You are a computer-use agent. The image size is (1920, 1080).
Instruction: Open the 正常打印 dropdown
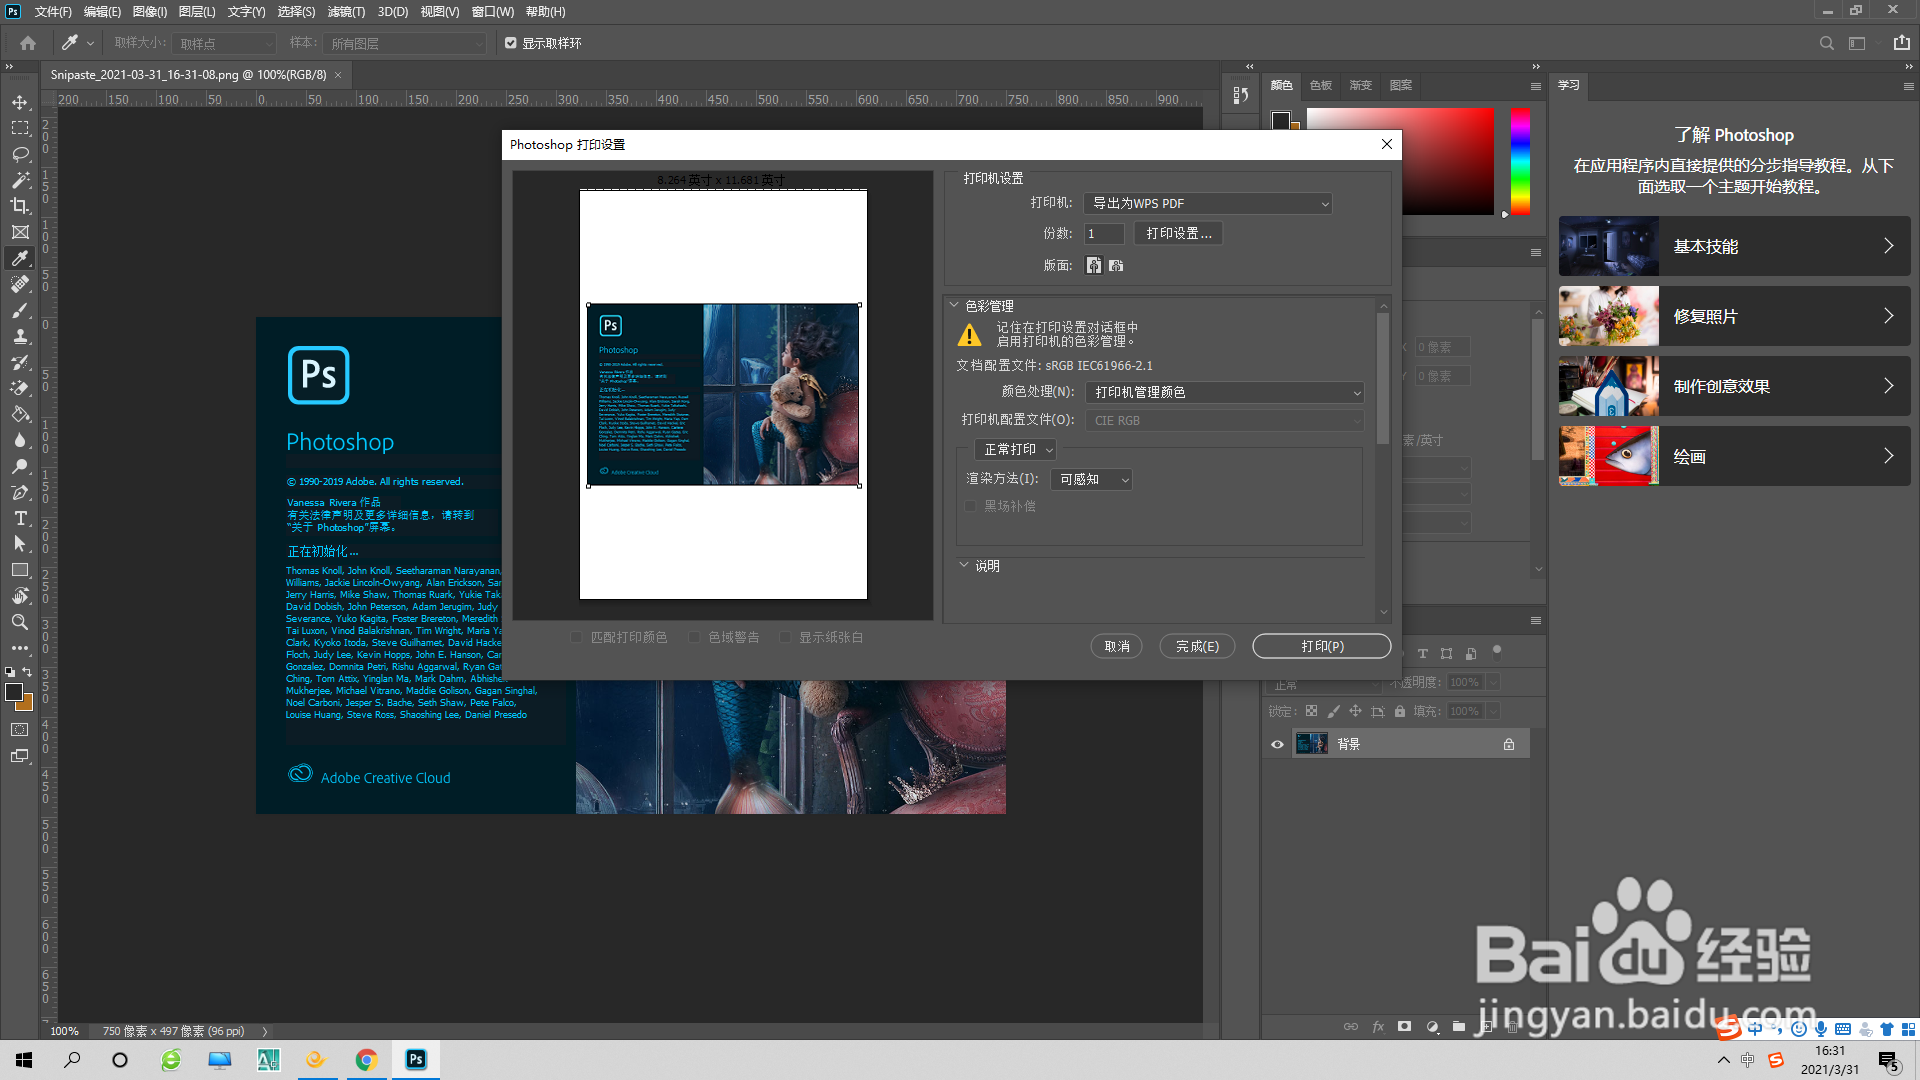1015,450
